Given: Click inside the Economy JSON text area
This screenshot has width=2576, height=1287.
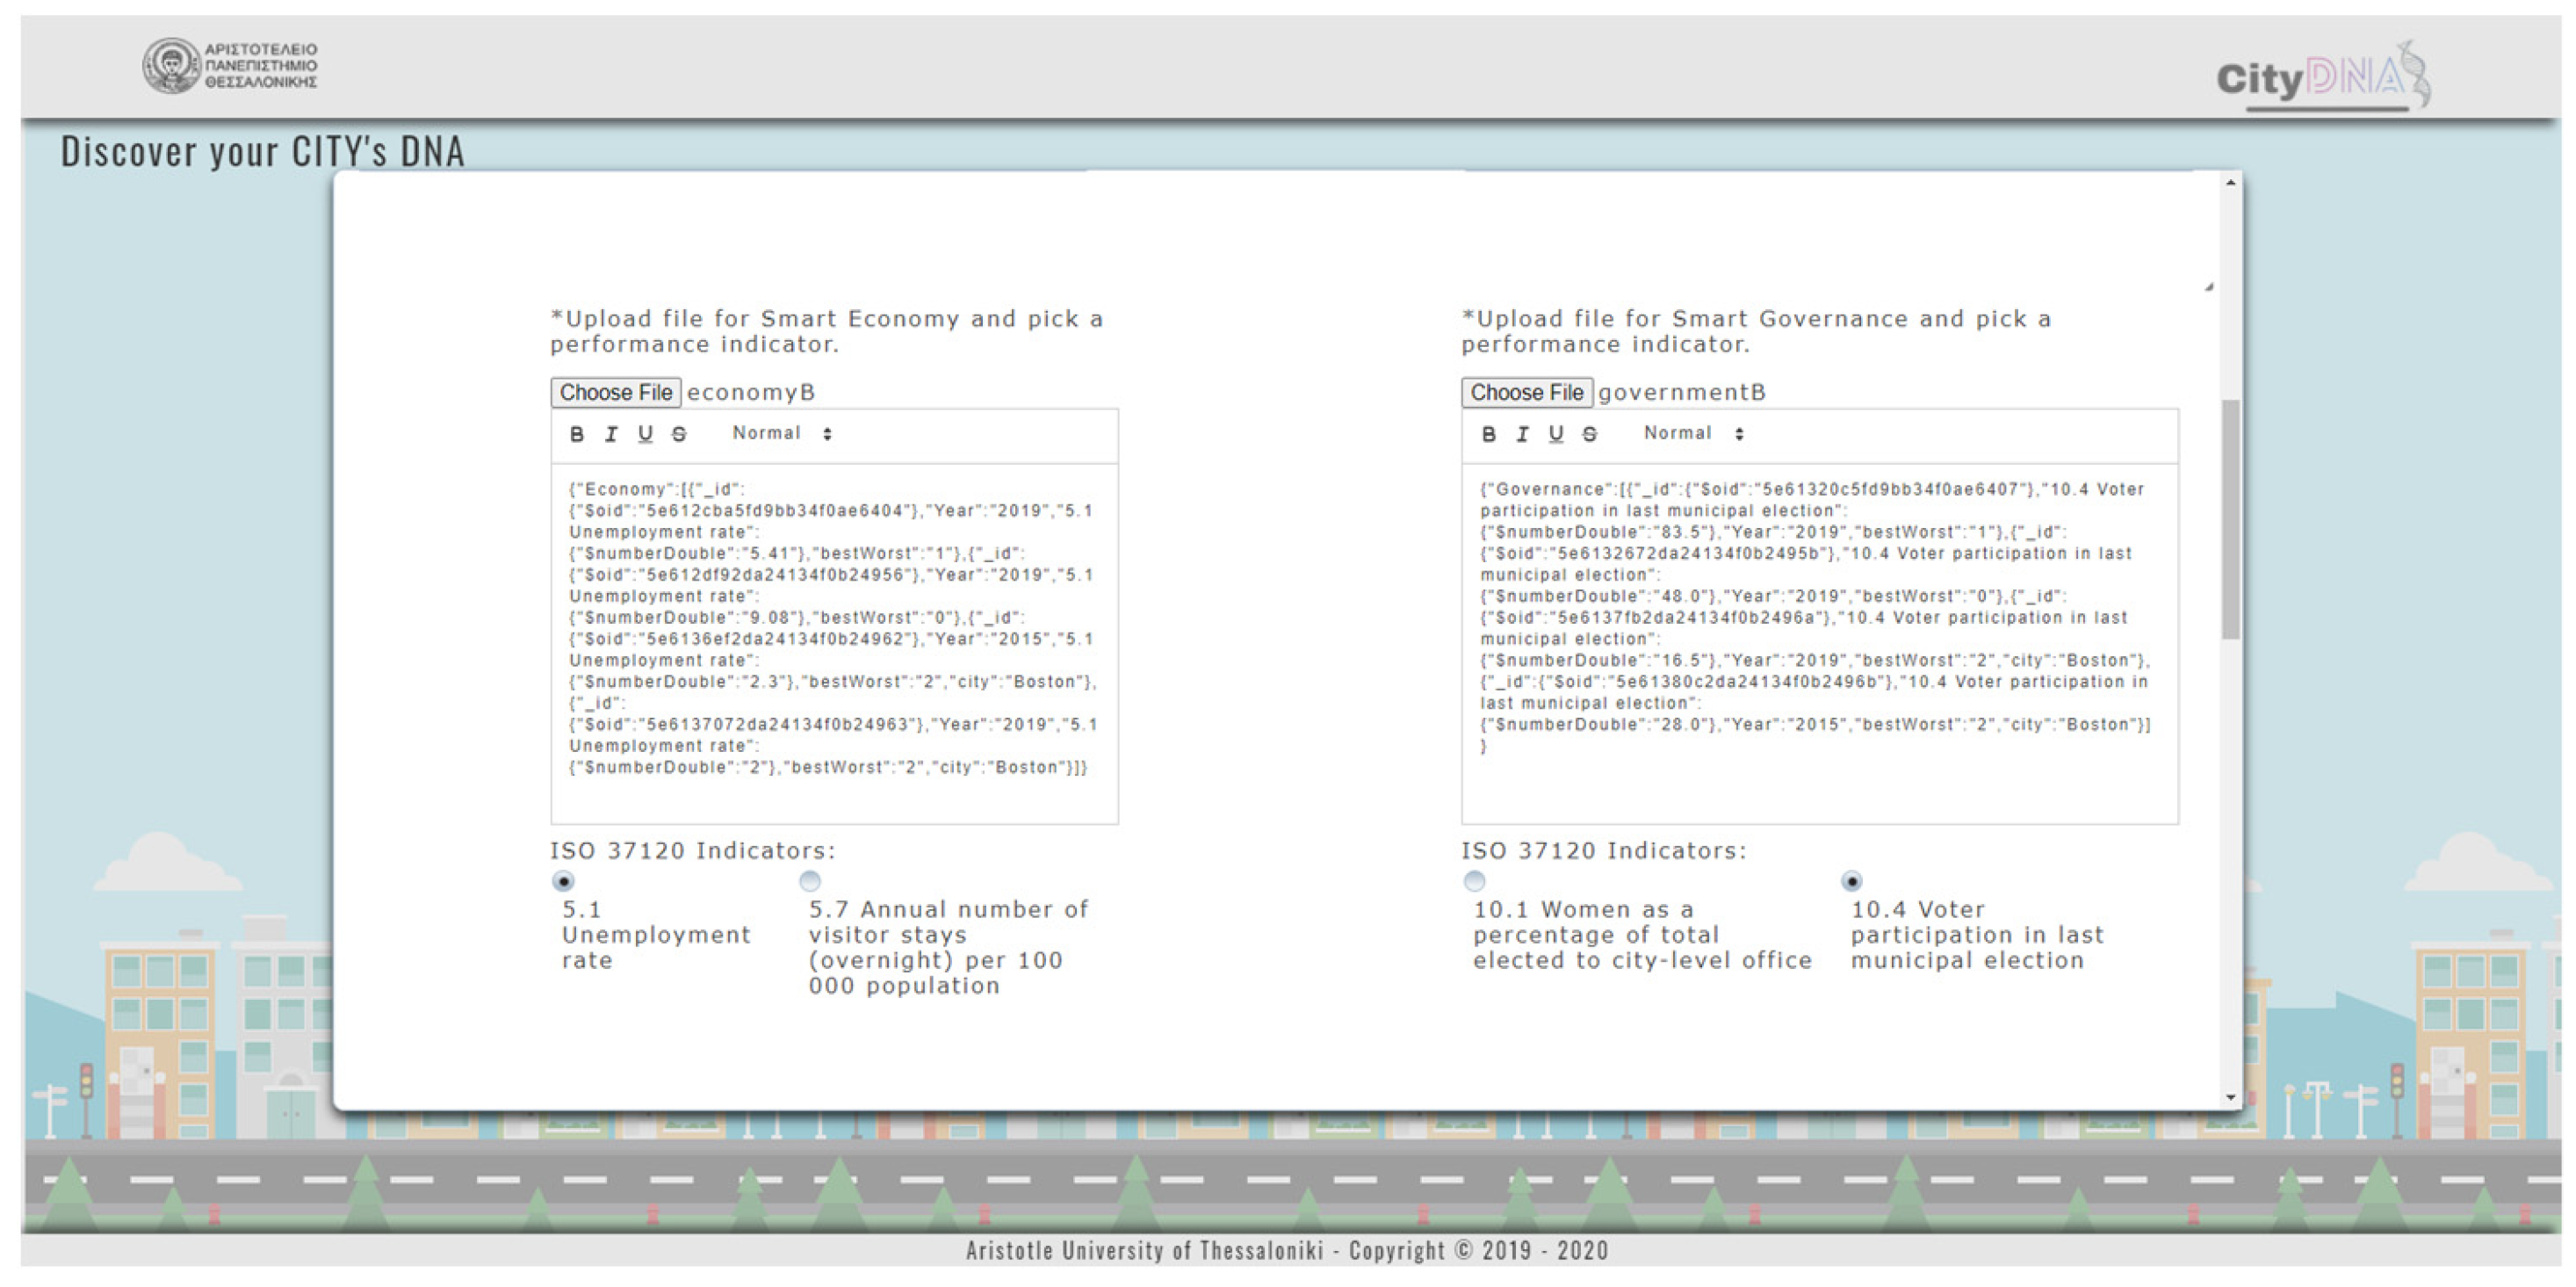Looking at the screenshot, I should (x=833, y=640).
